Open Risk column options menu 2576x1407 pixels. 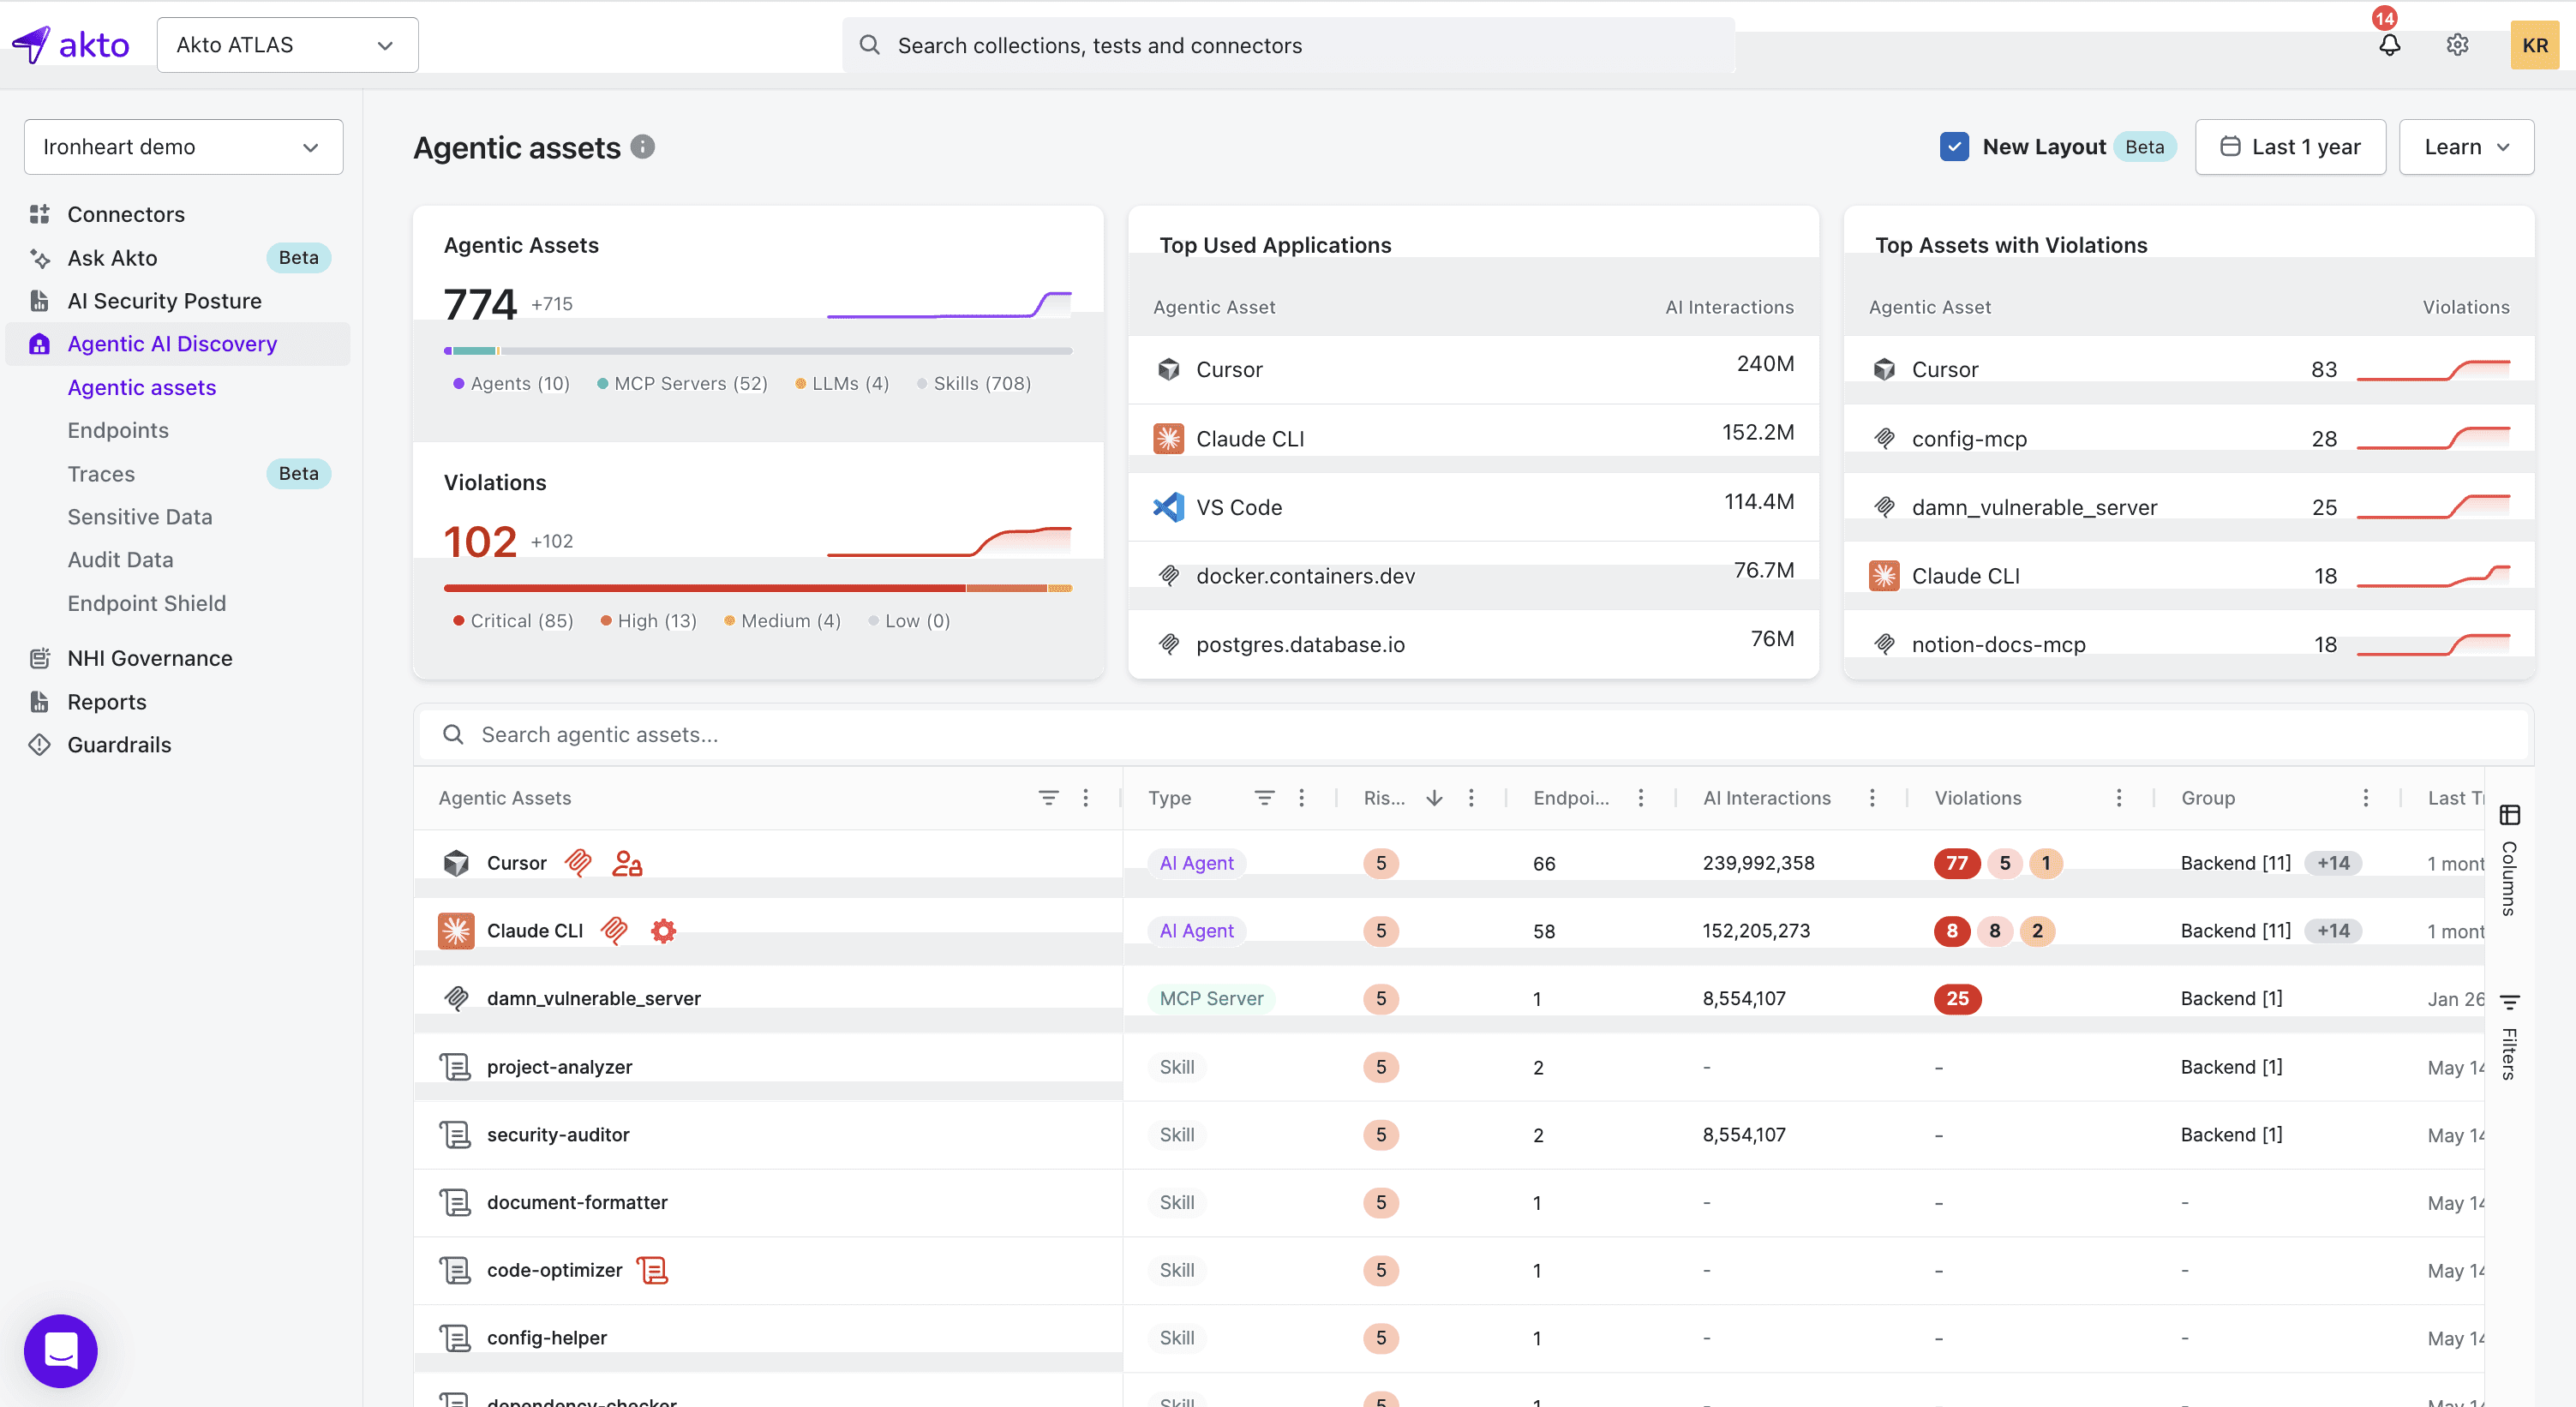click(x=1471, y=798)
